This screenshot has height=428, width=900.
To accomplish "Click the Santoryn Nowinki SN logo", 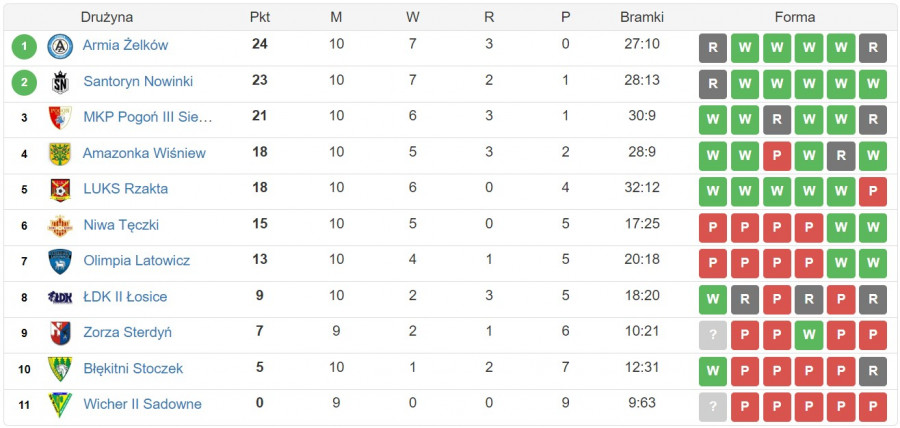I will (x=60, y=82).
